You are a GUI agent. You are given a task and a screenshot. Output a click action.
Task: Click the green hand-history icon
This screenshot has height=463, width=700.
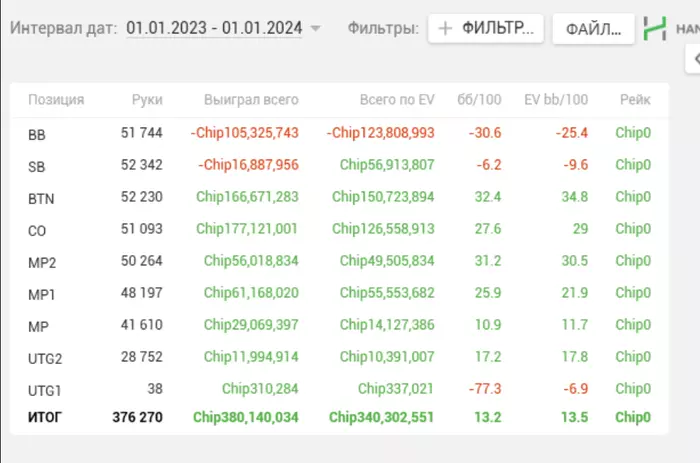click(655, 29)
